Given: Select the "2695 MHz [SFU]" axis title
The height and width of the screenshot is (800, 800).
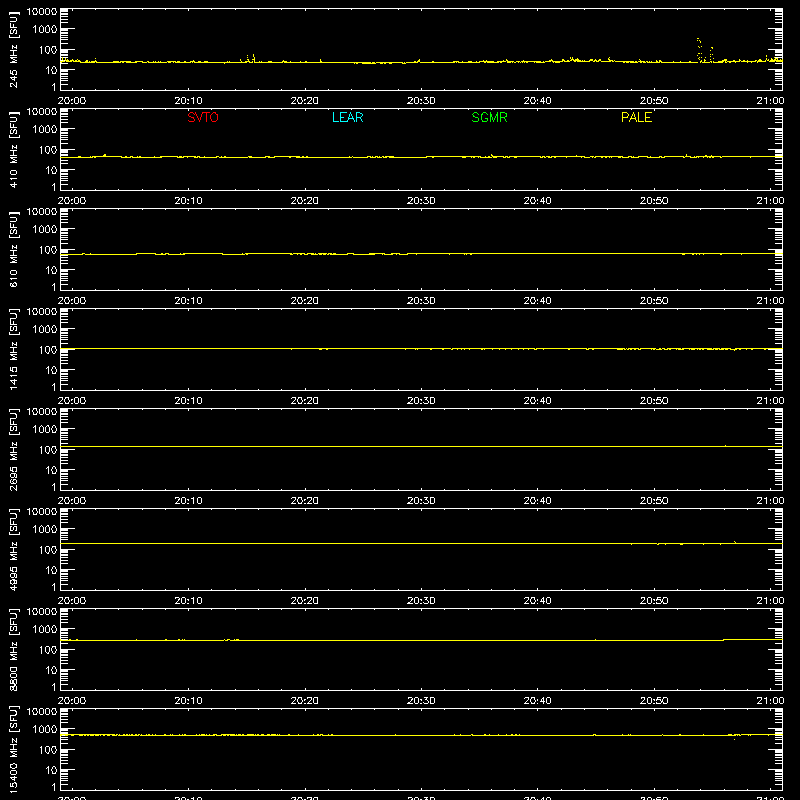Looking at the screenshot, I should [13, 449].
